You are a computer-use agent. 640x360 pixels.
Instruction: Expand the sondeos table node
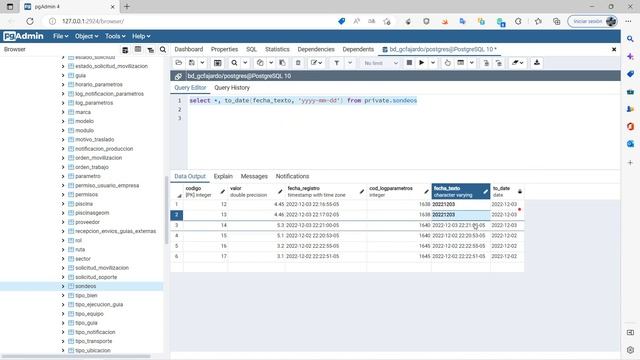click(x=63, y=287)
